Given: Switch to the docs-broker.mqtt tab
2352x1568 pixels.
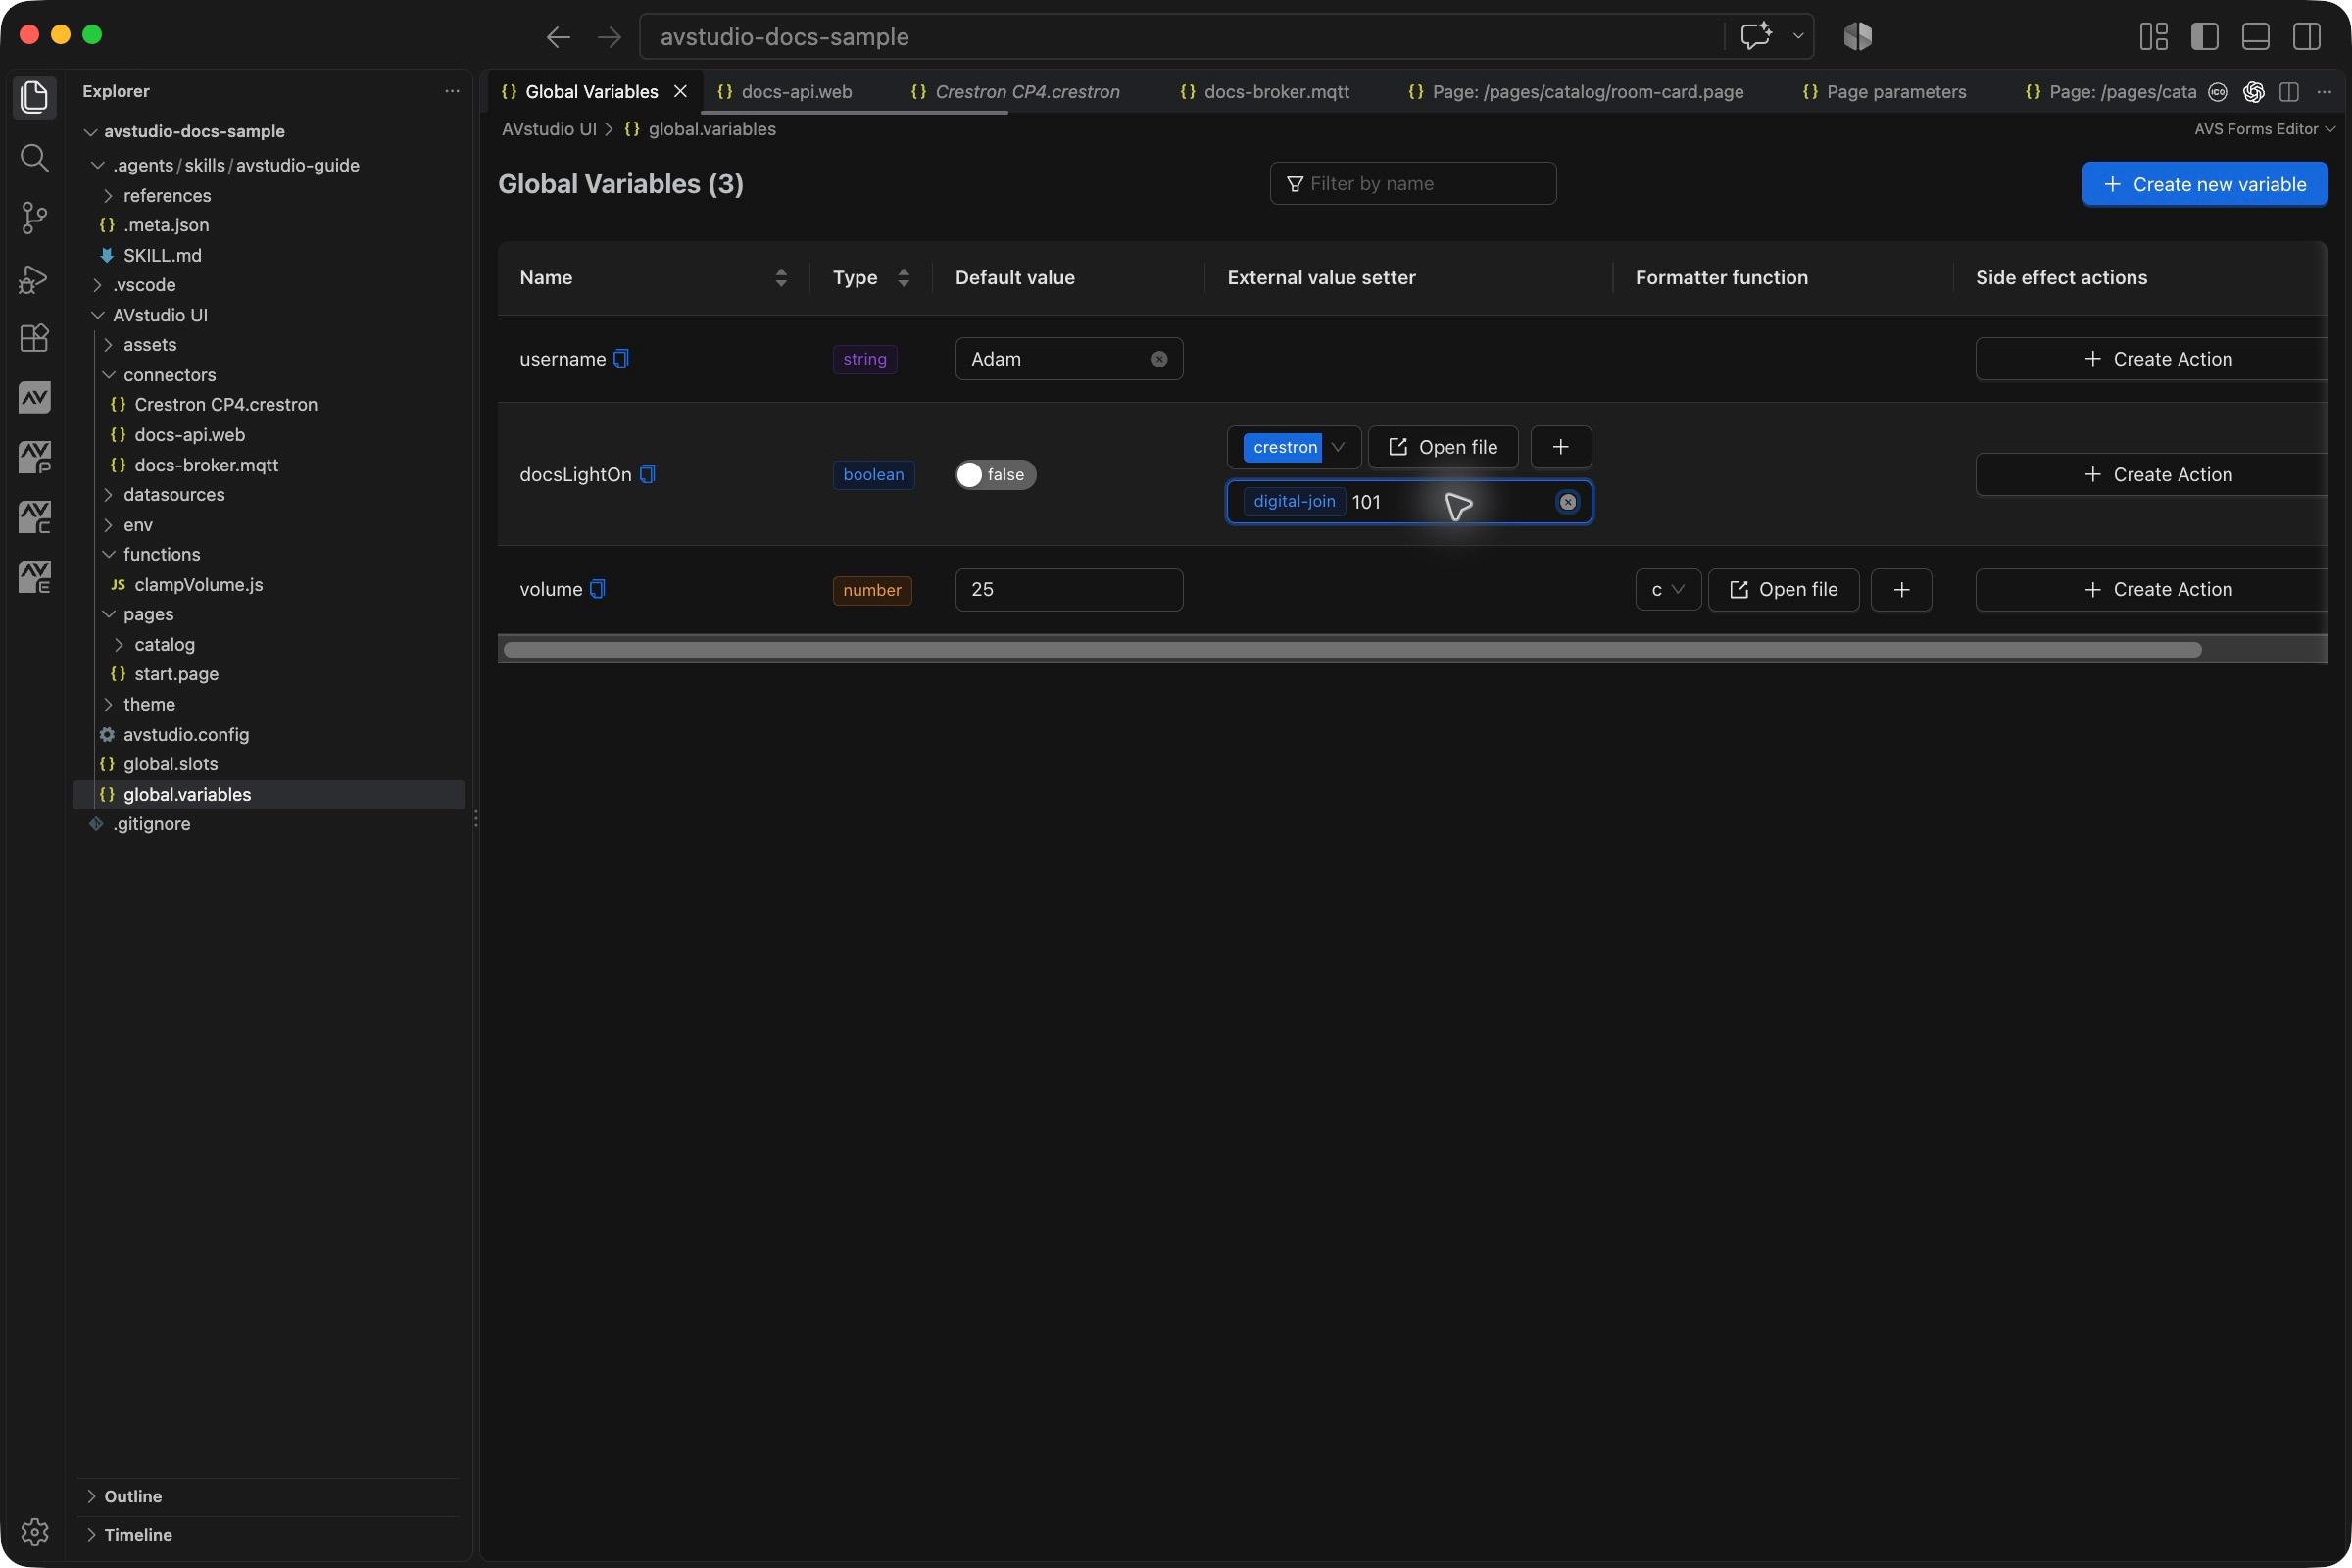Looking at the screenshot, I should coord(1276,92).
